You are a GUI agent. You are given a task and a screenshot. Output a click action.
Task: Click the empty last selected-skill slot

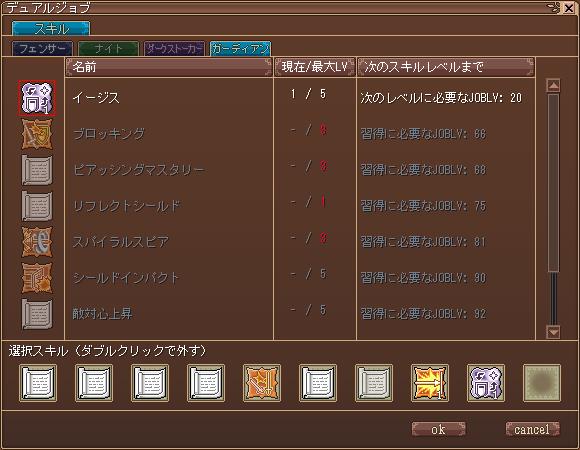coord(542,383)
